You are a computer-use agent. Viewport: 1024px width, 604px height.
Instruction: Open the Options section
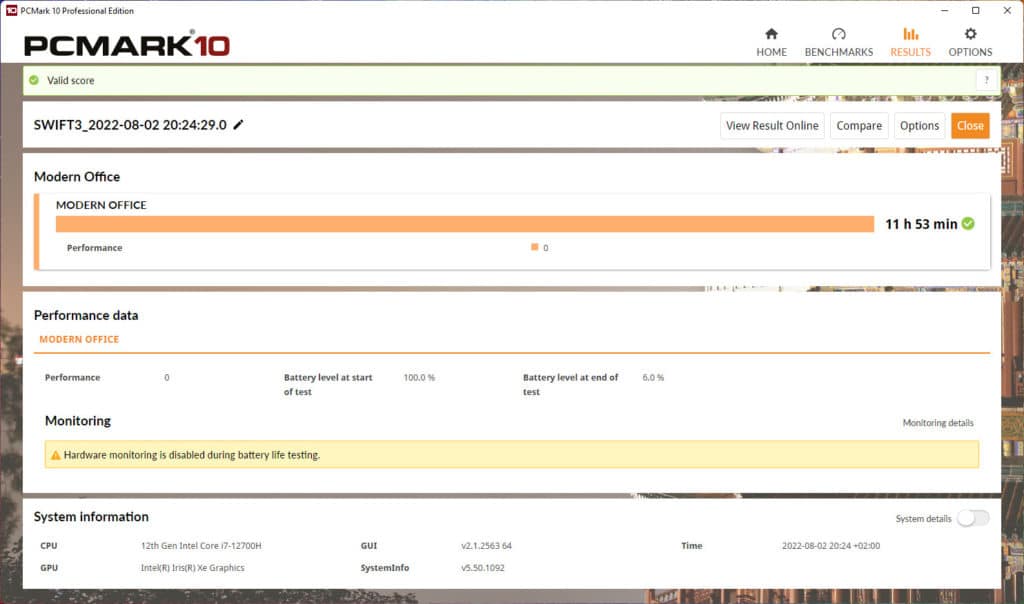(x=970, y=42)
